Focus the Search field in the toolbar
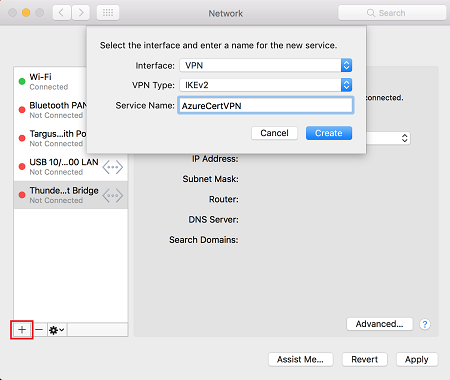 pos(392,13)
